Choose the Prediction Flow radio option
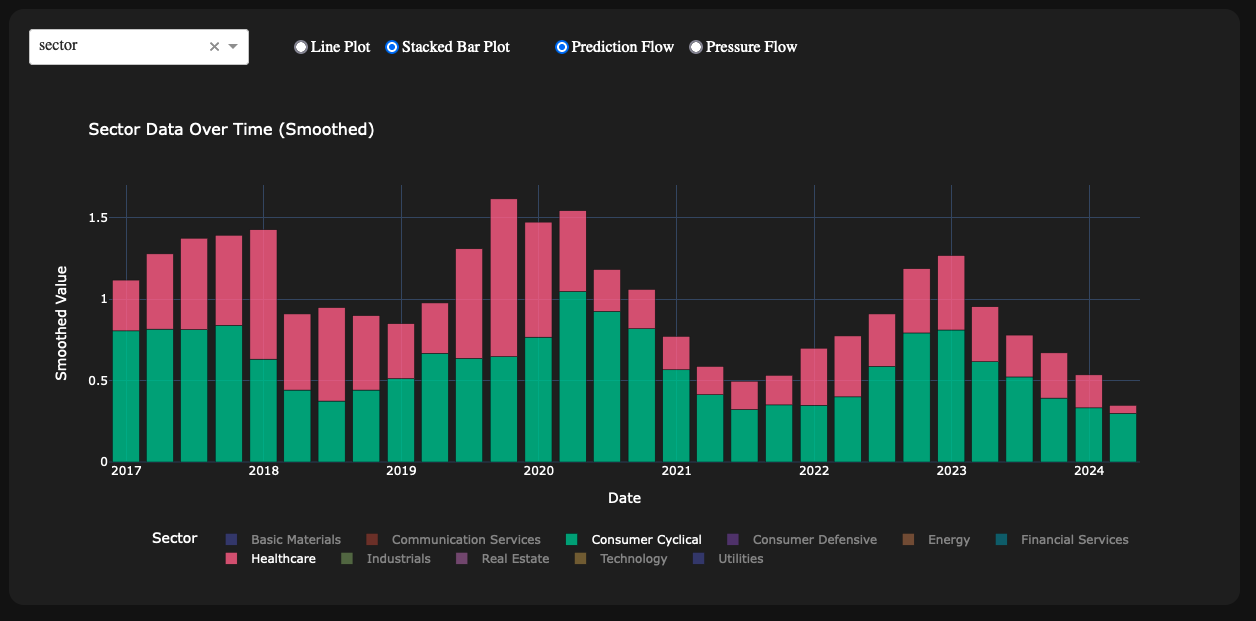 tap(562, 47)
